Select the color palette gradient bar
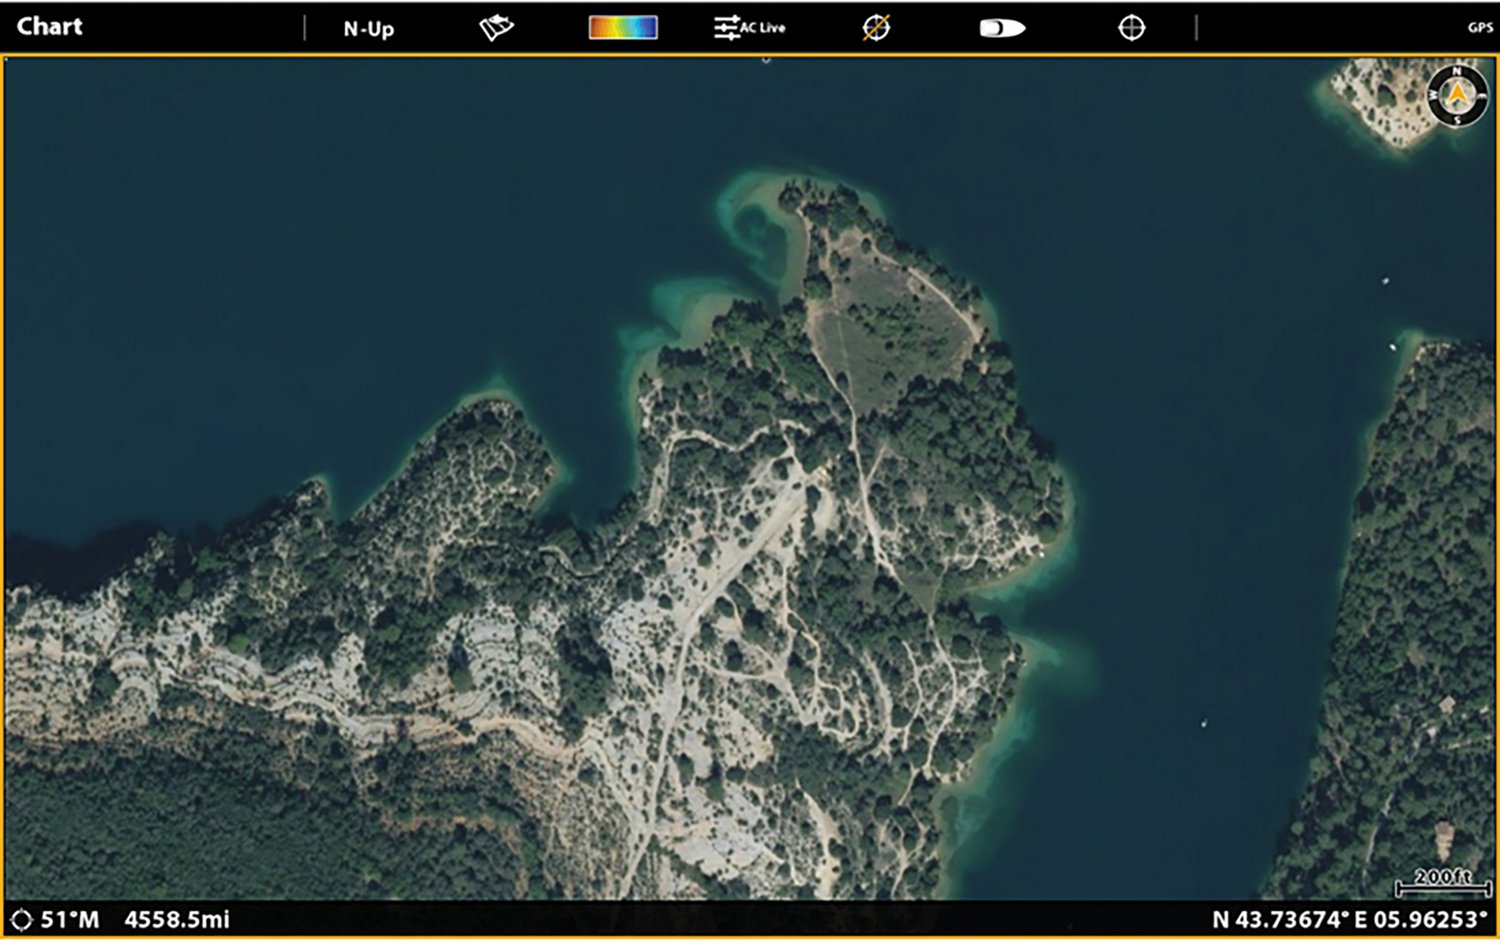Screen dimensions: 1500x942 [623, 26]
